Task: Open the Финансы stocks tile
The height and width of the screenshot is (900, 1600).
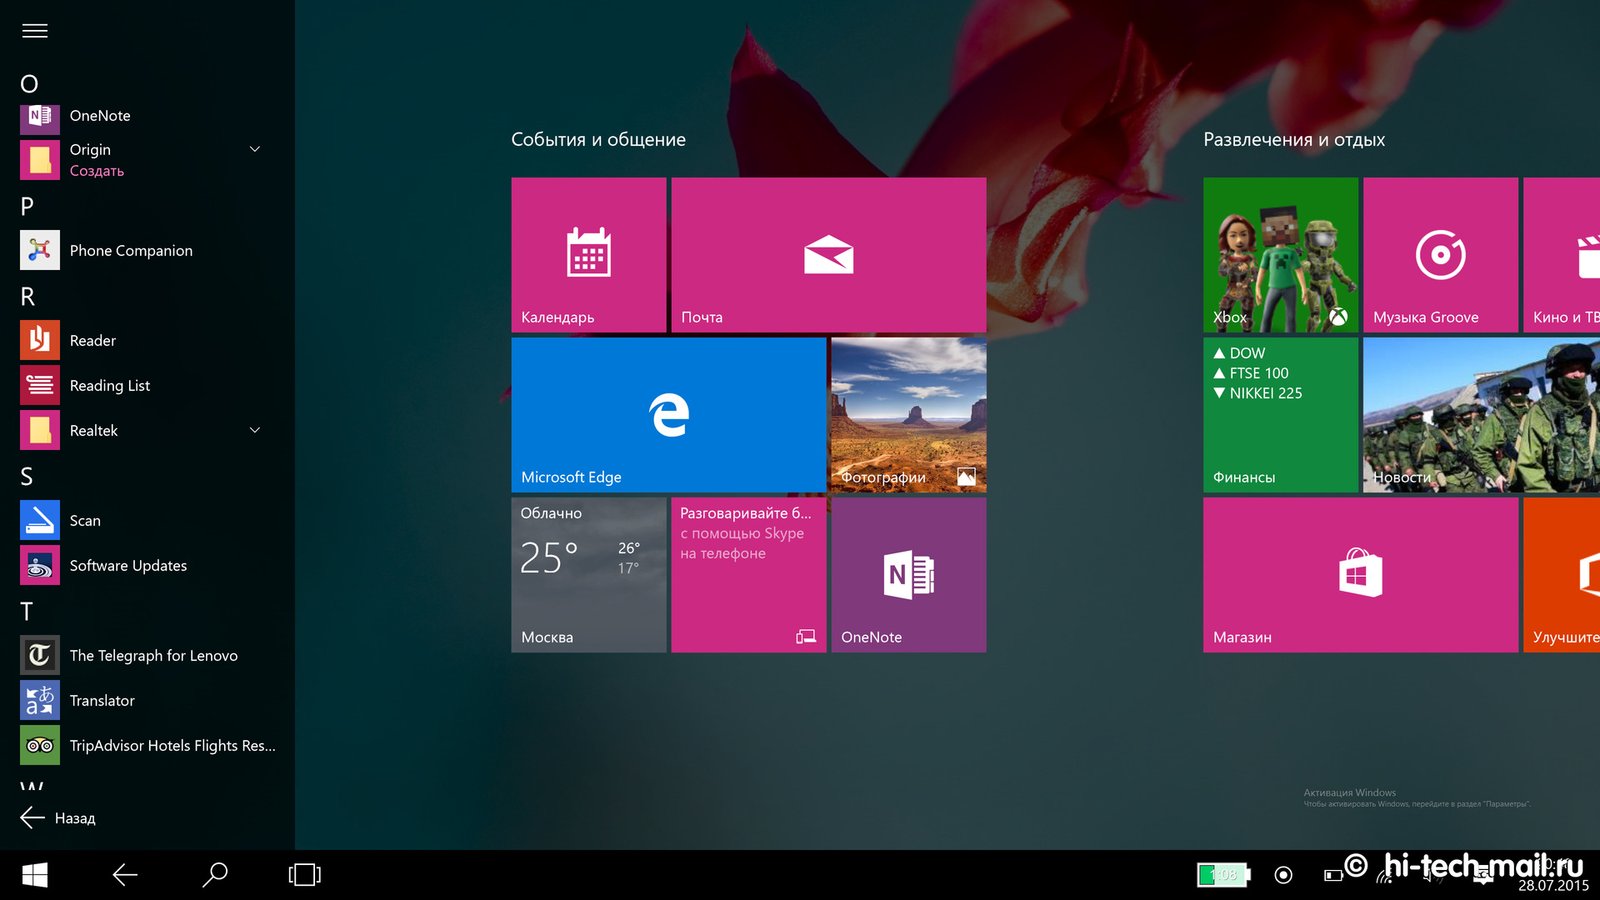Action: (1281, 415)
